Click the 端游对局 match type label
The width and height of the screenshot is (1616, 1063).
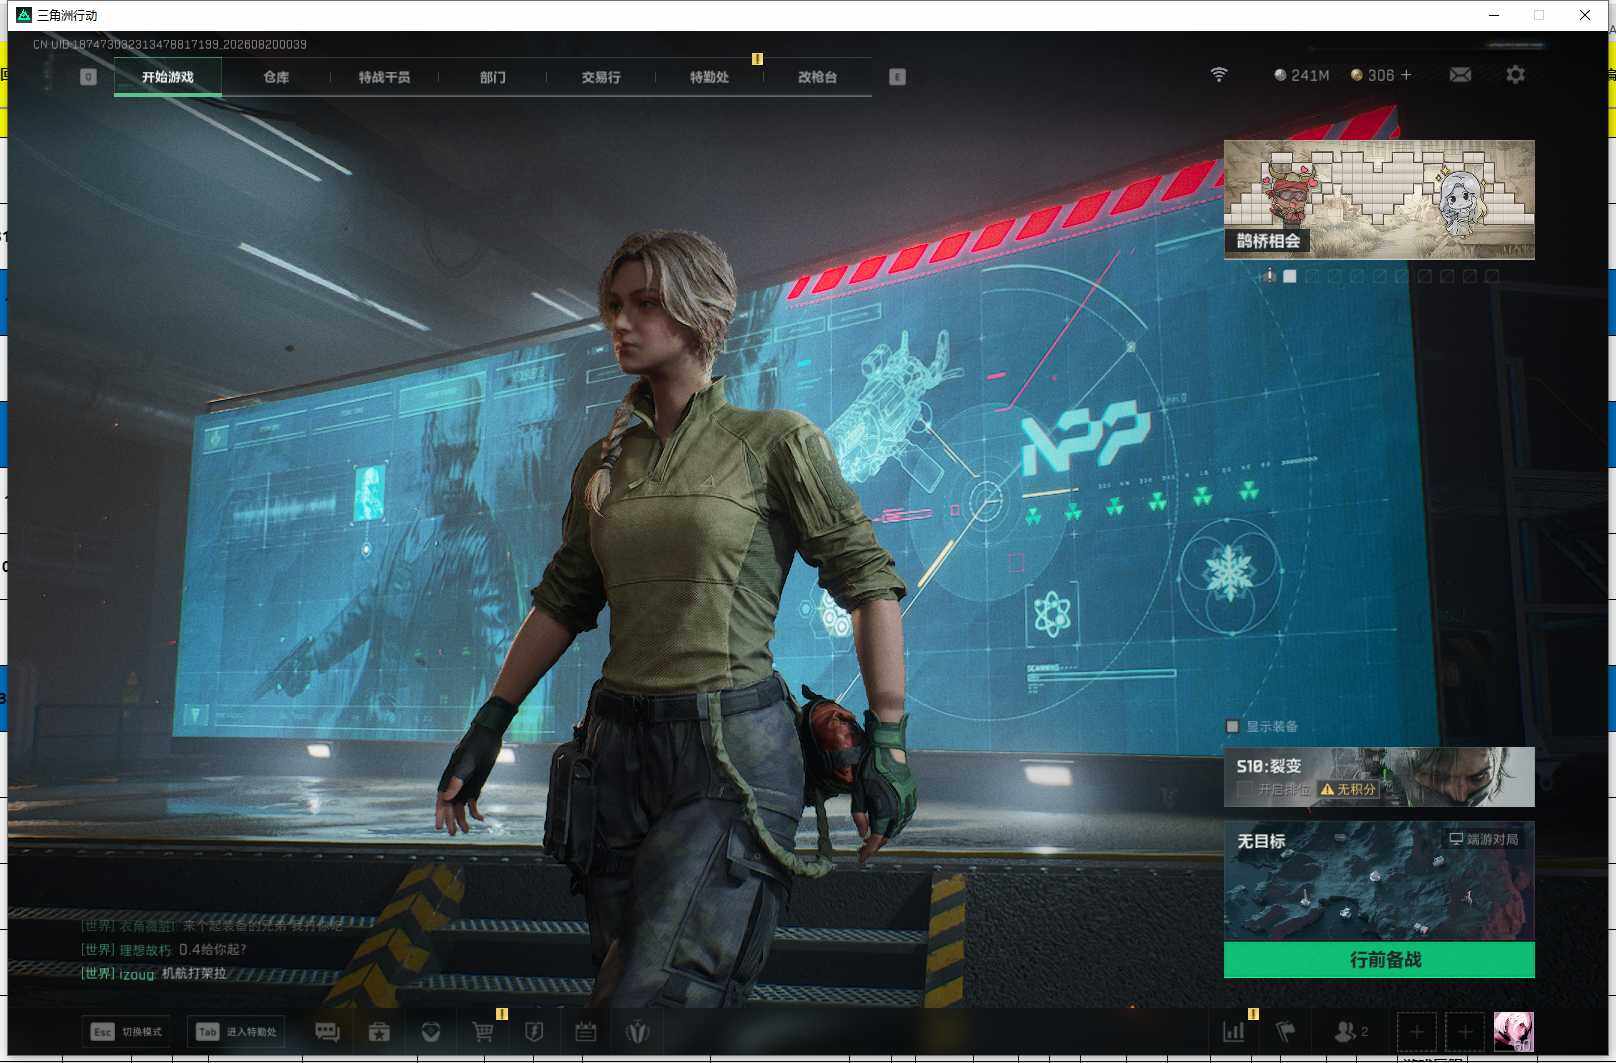[x=1484, y=840]
